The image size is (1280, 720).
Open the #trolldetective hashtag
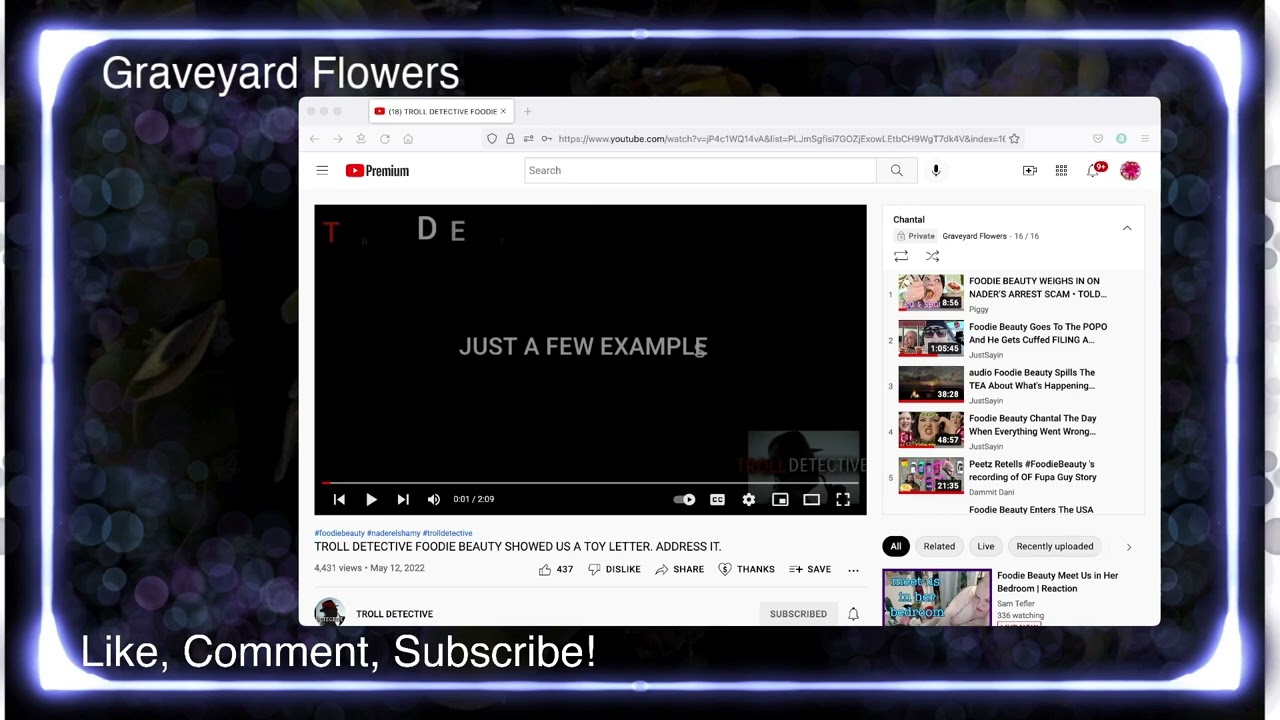(x=447, y=533)
